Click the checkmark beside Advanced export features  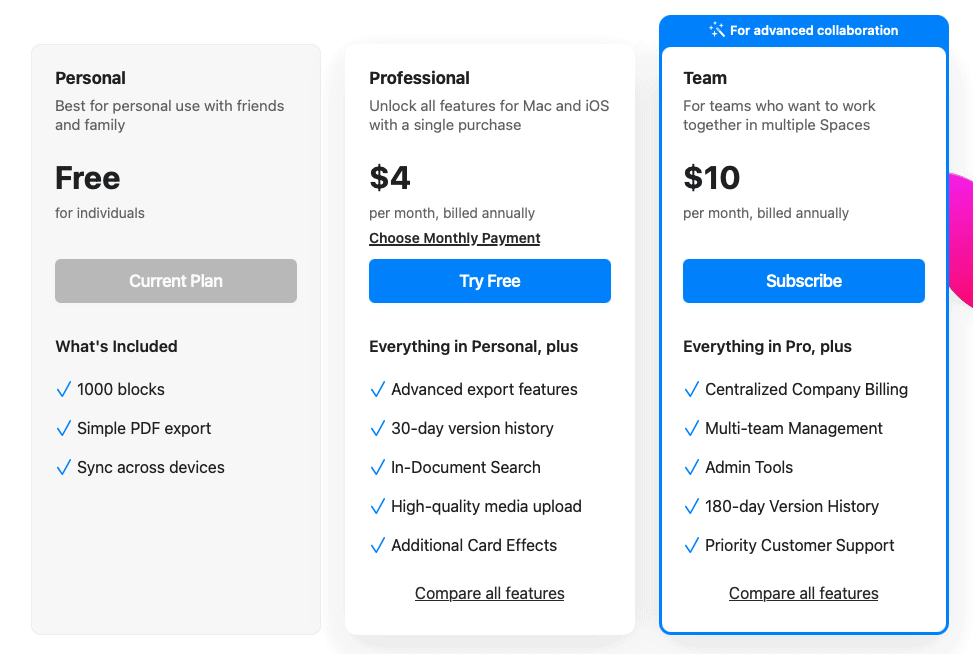[x=378, y=389]
